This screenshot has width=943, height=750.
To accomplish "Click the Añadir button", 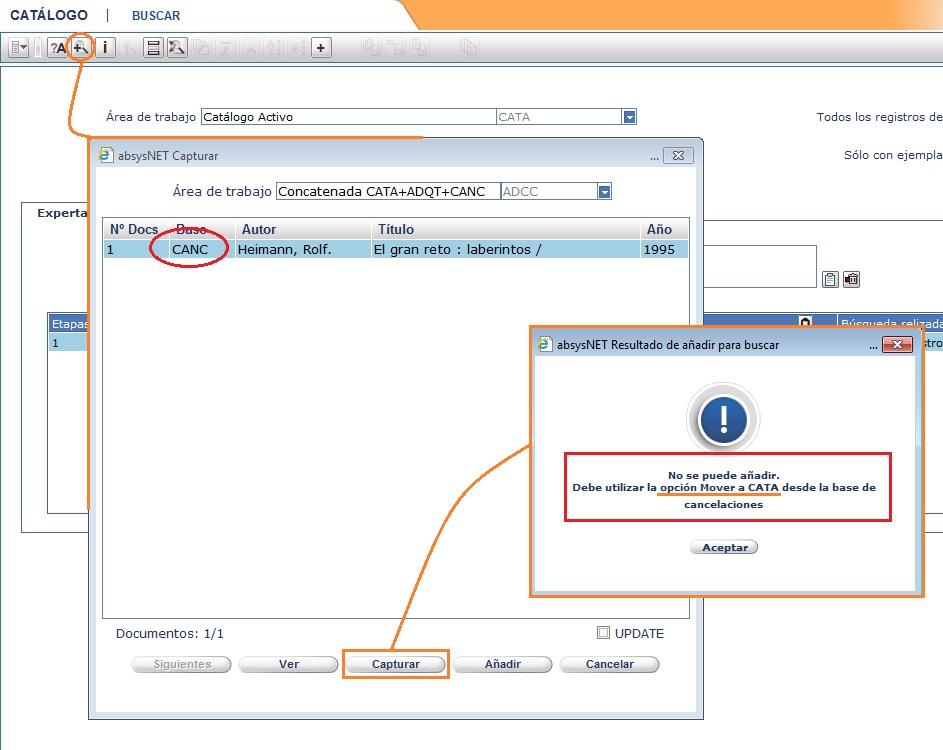I will [x=503, y=664].
